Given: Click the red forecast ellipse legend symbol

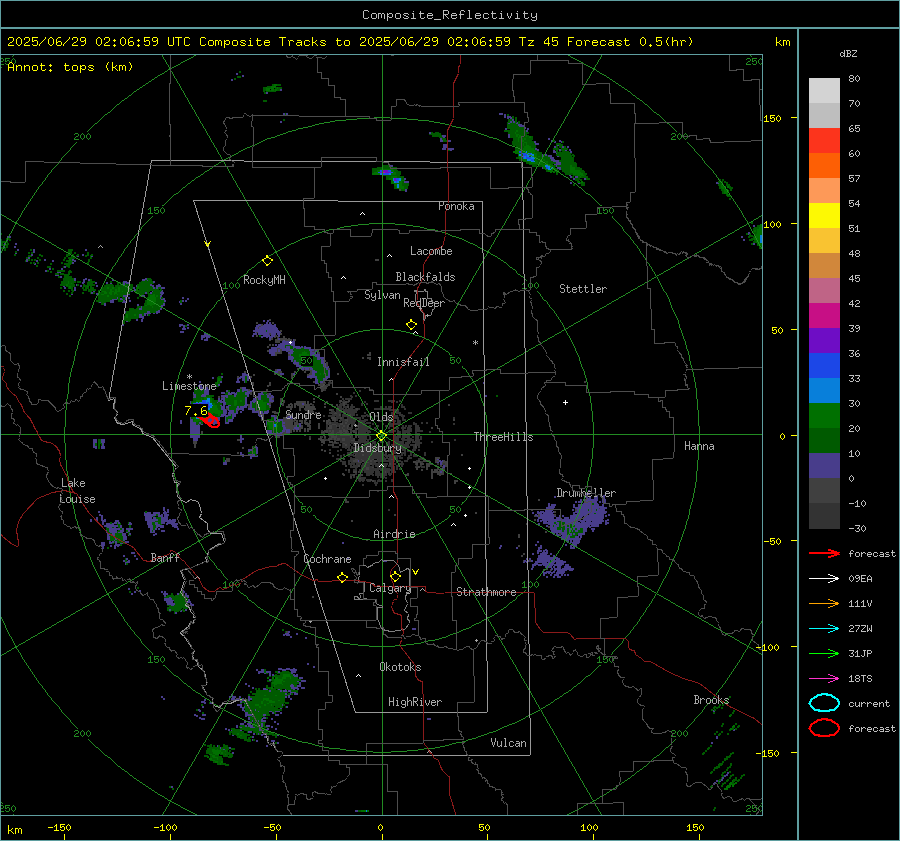Looking at the screenshot, I should pyautogui.click(x=824, y=728).
